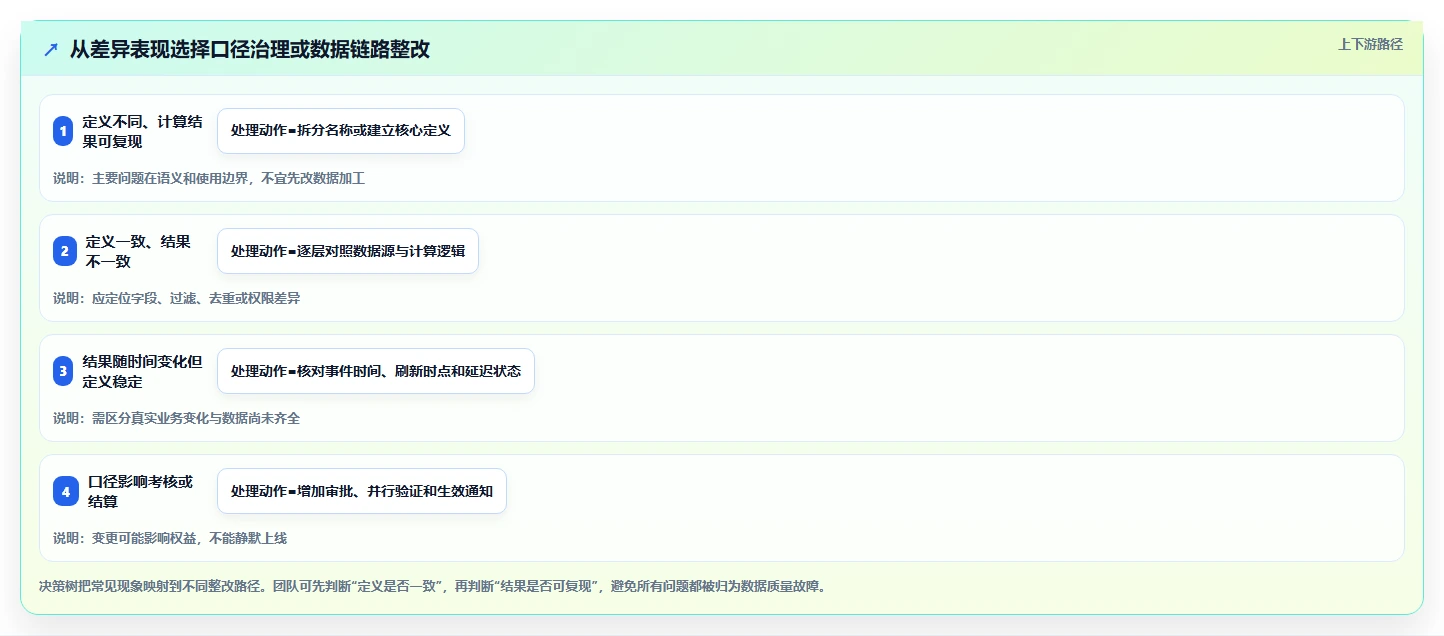Click the arrow icon beside the panel title
Viewport: 1444px width, 636px height.
click(x=51, y=50)
